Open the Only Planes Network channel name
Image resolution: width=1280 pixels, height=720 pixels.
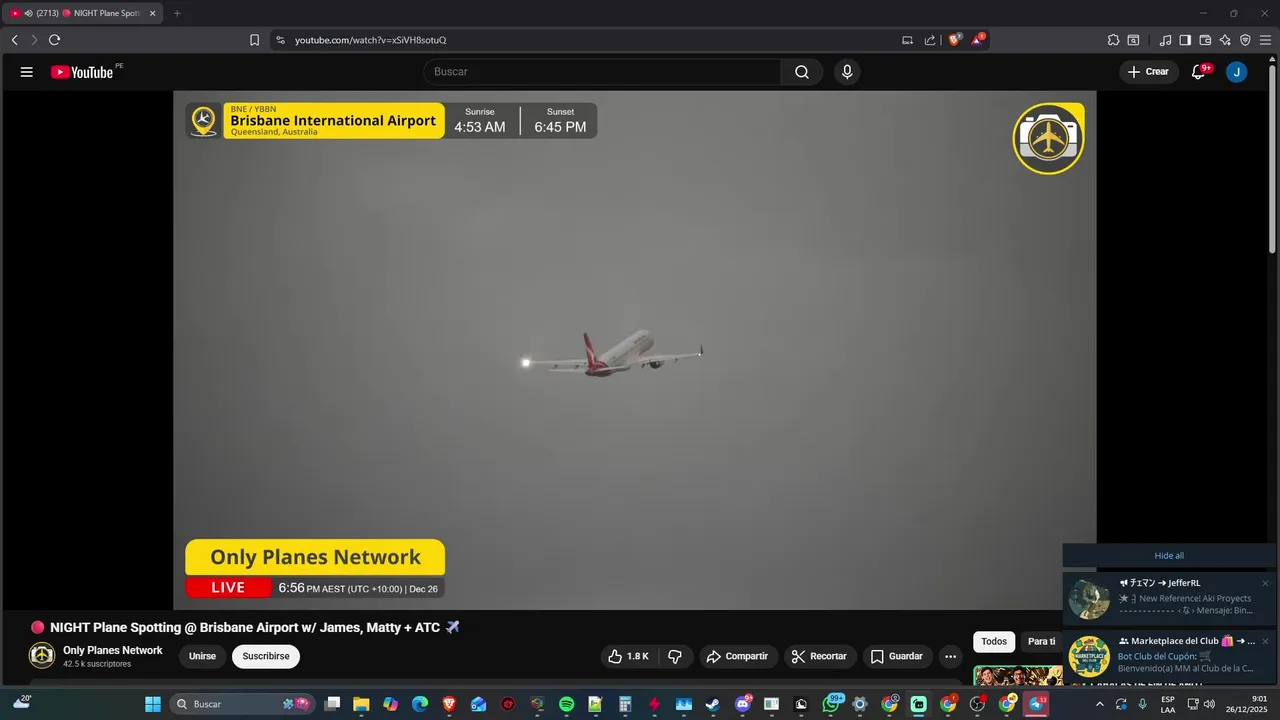coord(112,650)
